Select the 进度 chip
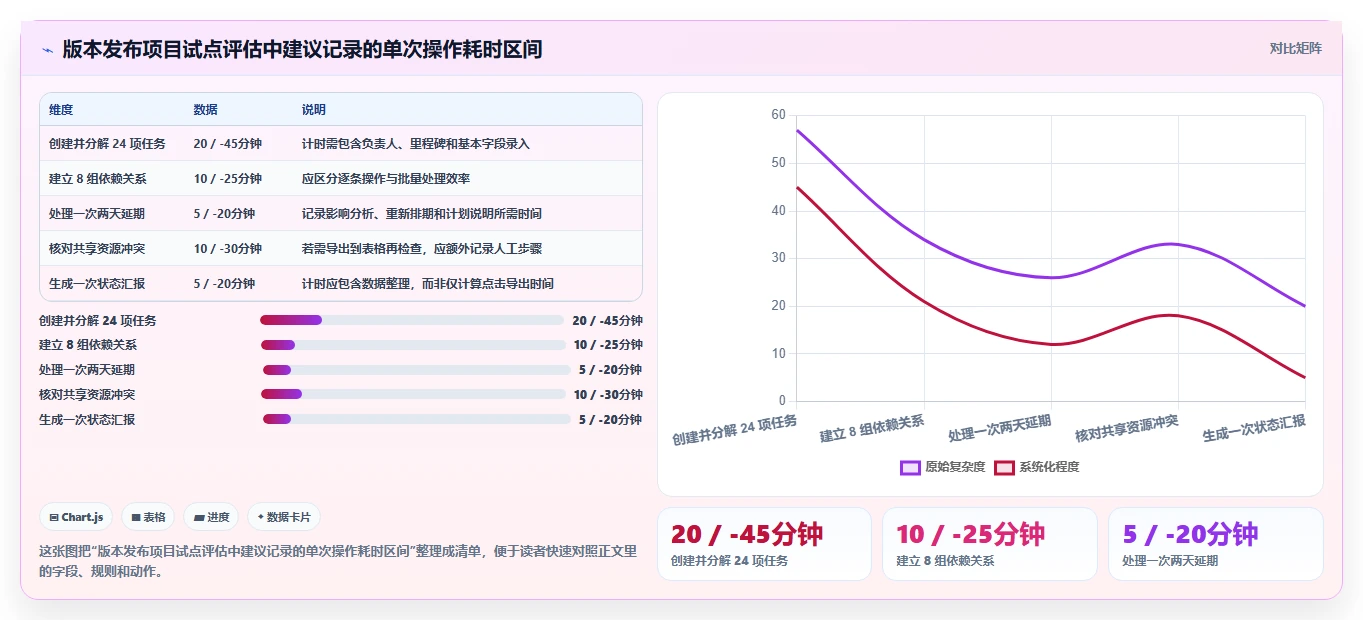Viewport: 1363px width, 620px height. tap(211, 517)
